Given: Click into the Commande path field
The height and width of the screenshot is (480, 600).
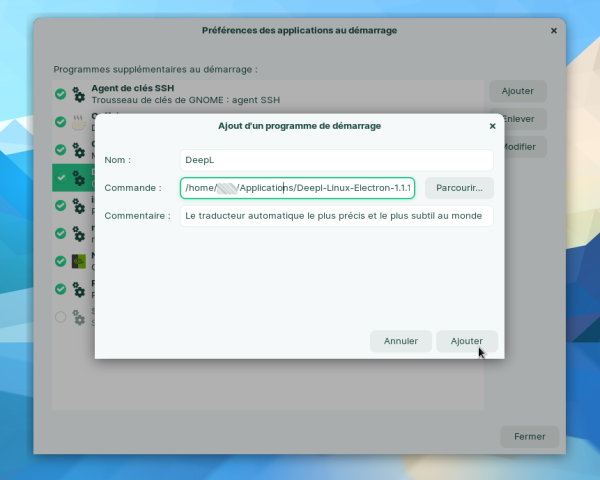Looking at the screenshot, I should 297,187.
